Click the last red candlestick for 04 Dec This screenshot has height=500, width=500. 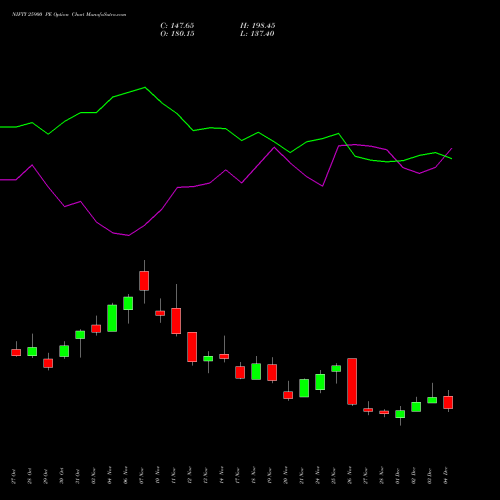coord(448,402)
